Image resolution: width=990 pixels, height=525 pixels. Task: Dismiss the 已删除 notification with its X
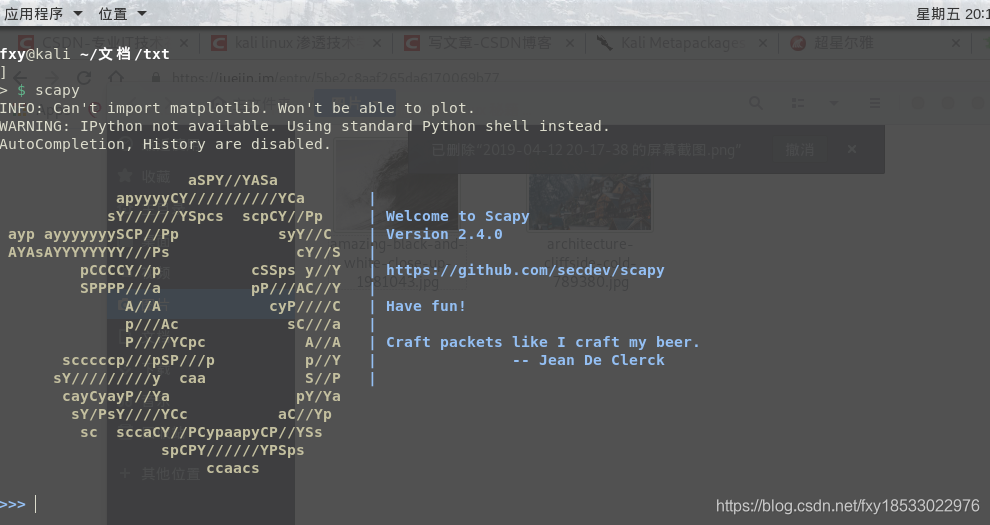click(x=852, y=150)
